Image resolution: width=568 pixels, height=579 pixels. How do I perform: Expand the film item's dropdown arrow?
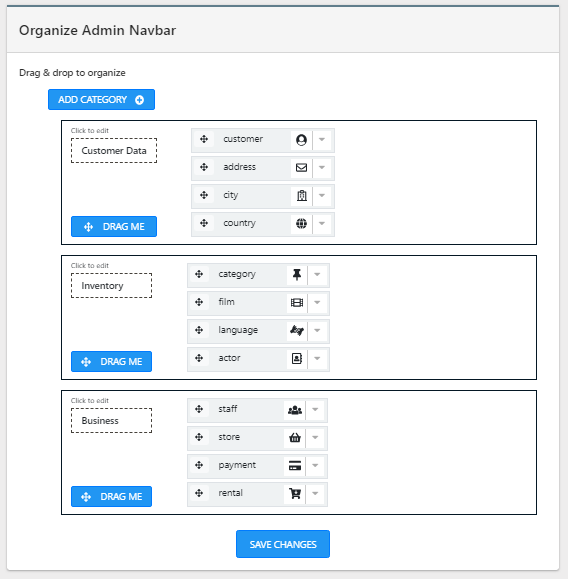[317, 302]
